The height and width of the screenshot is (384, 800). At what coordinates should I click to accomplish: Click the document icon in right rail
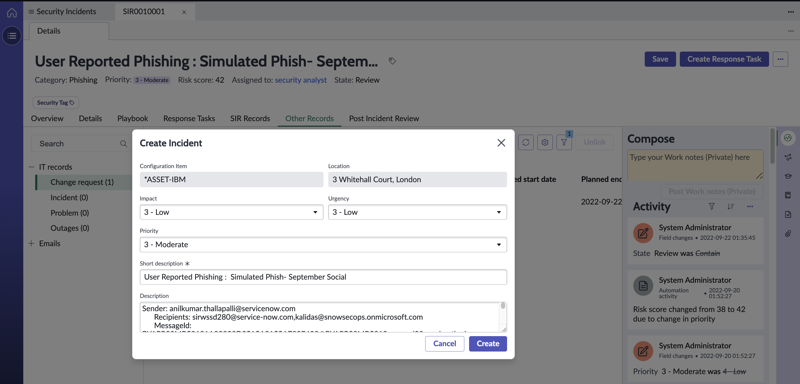(788, 215)
